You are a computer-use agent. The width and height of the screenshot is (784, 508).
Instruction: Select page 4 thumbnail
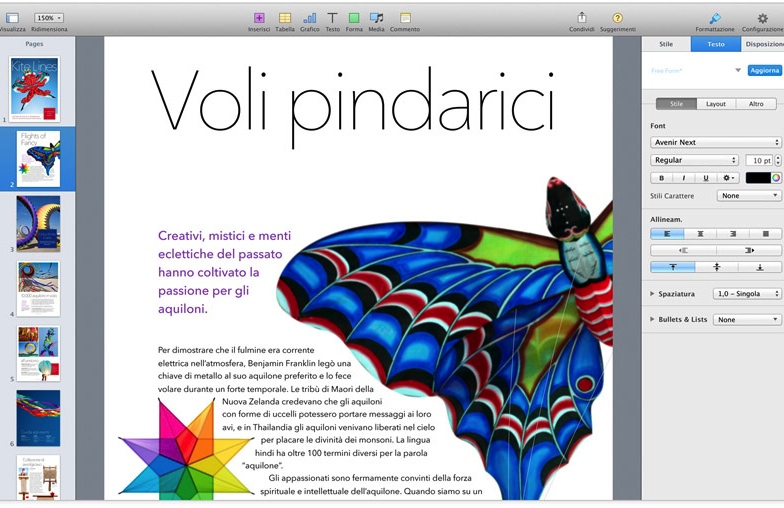[38, 288]
